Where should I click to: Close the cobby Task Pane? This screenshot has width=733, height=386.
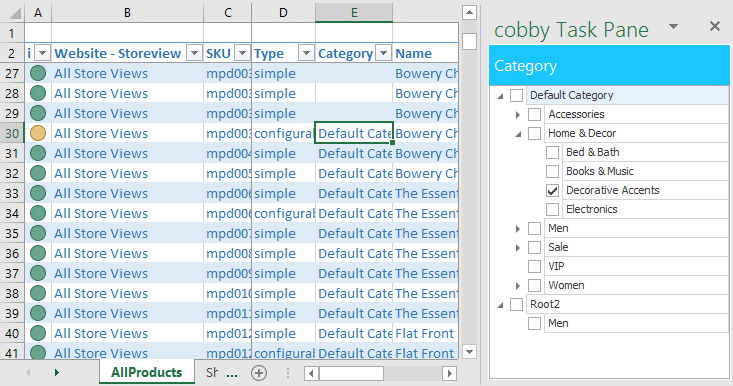(x=715, y=26)
